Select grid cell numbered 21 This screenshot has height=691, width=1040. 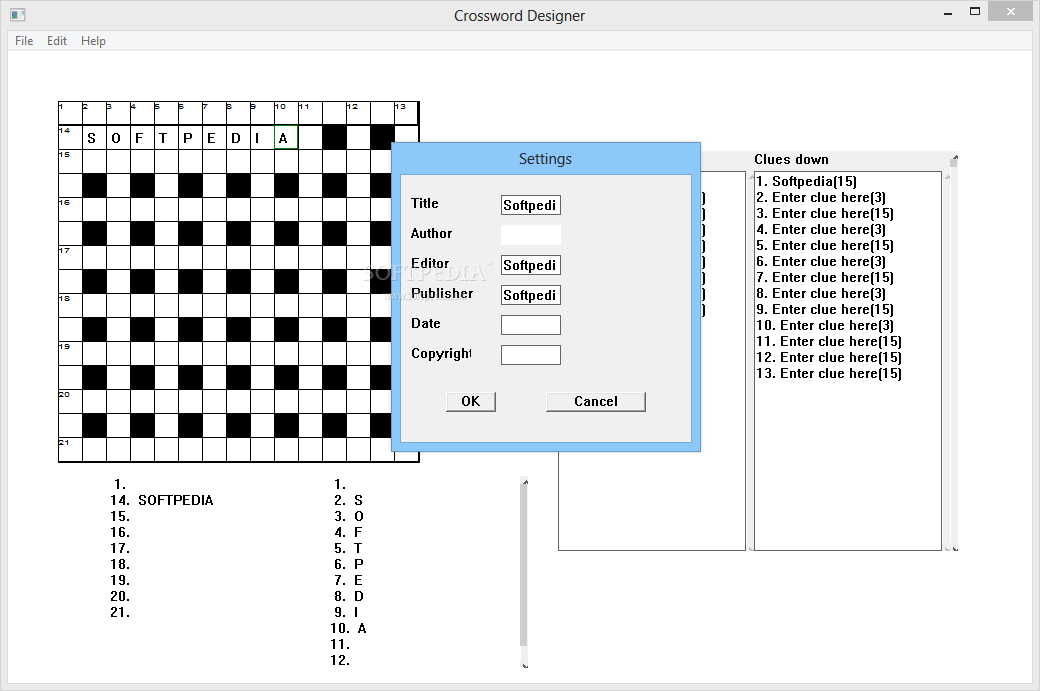pyautogui.click(x=70, y=450)
